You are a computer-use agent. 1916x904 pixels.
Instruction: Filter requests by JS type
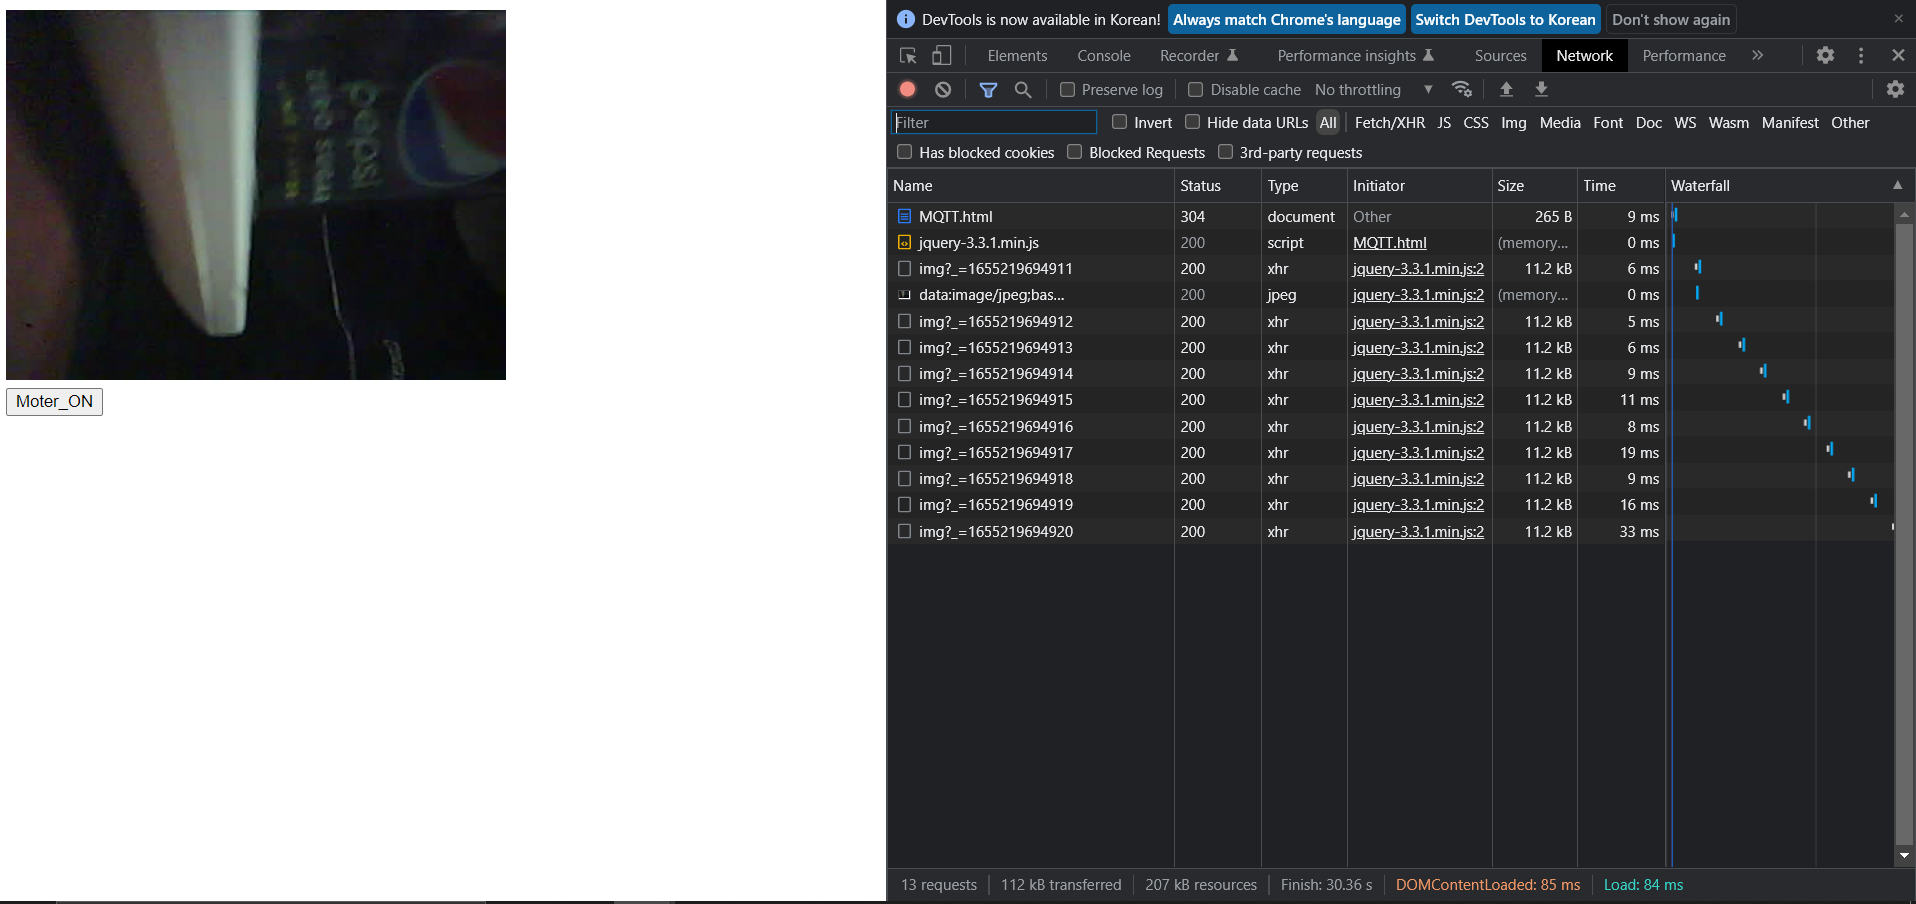coord(1444,122)
